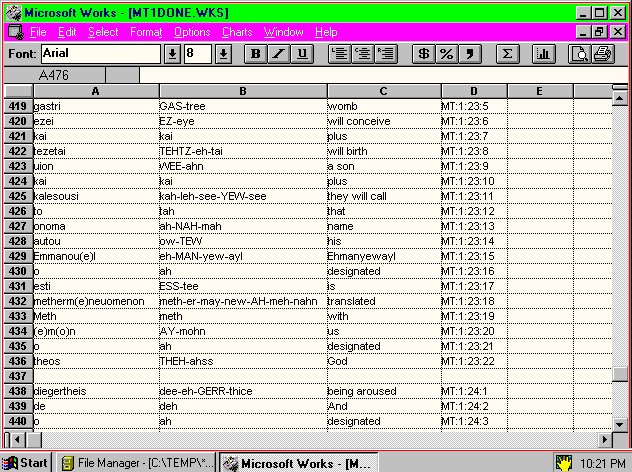Click the select-all corner box
632x472 pixels.
click(18, 91)
